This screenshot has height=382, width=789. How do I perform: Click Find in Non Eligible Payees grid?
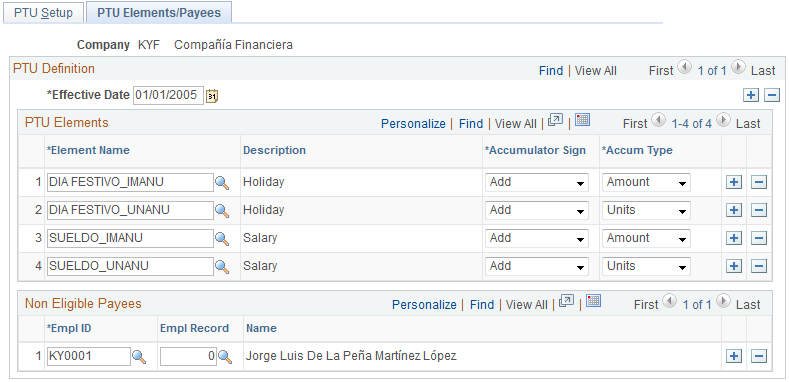pos(482,304)
